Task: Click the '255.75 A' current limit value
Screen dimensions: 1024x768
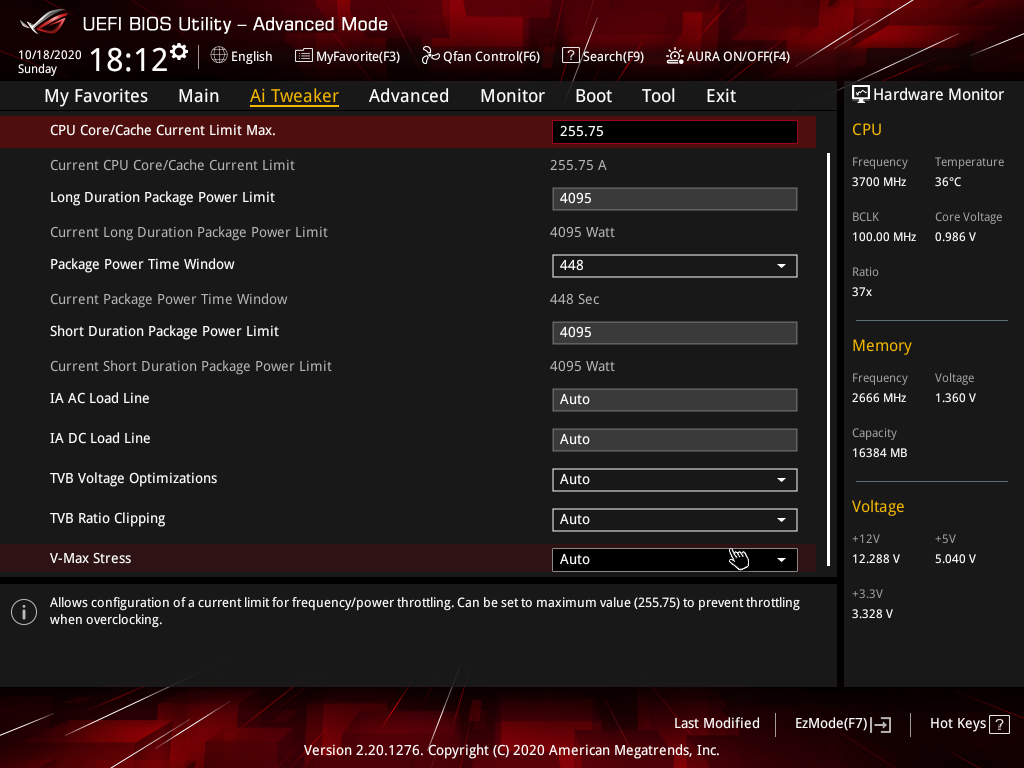Action: click(578, 165)
